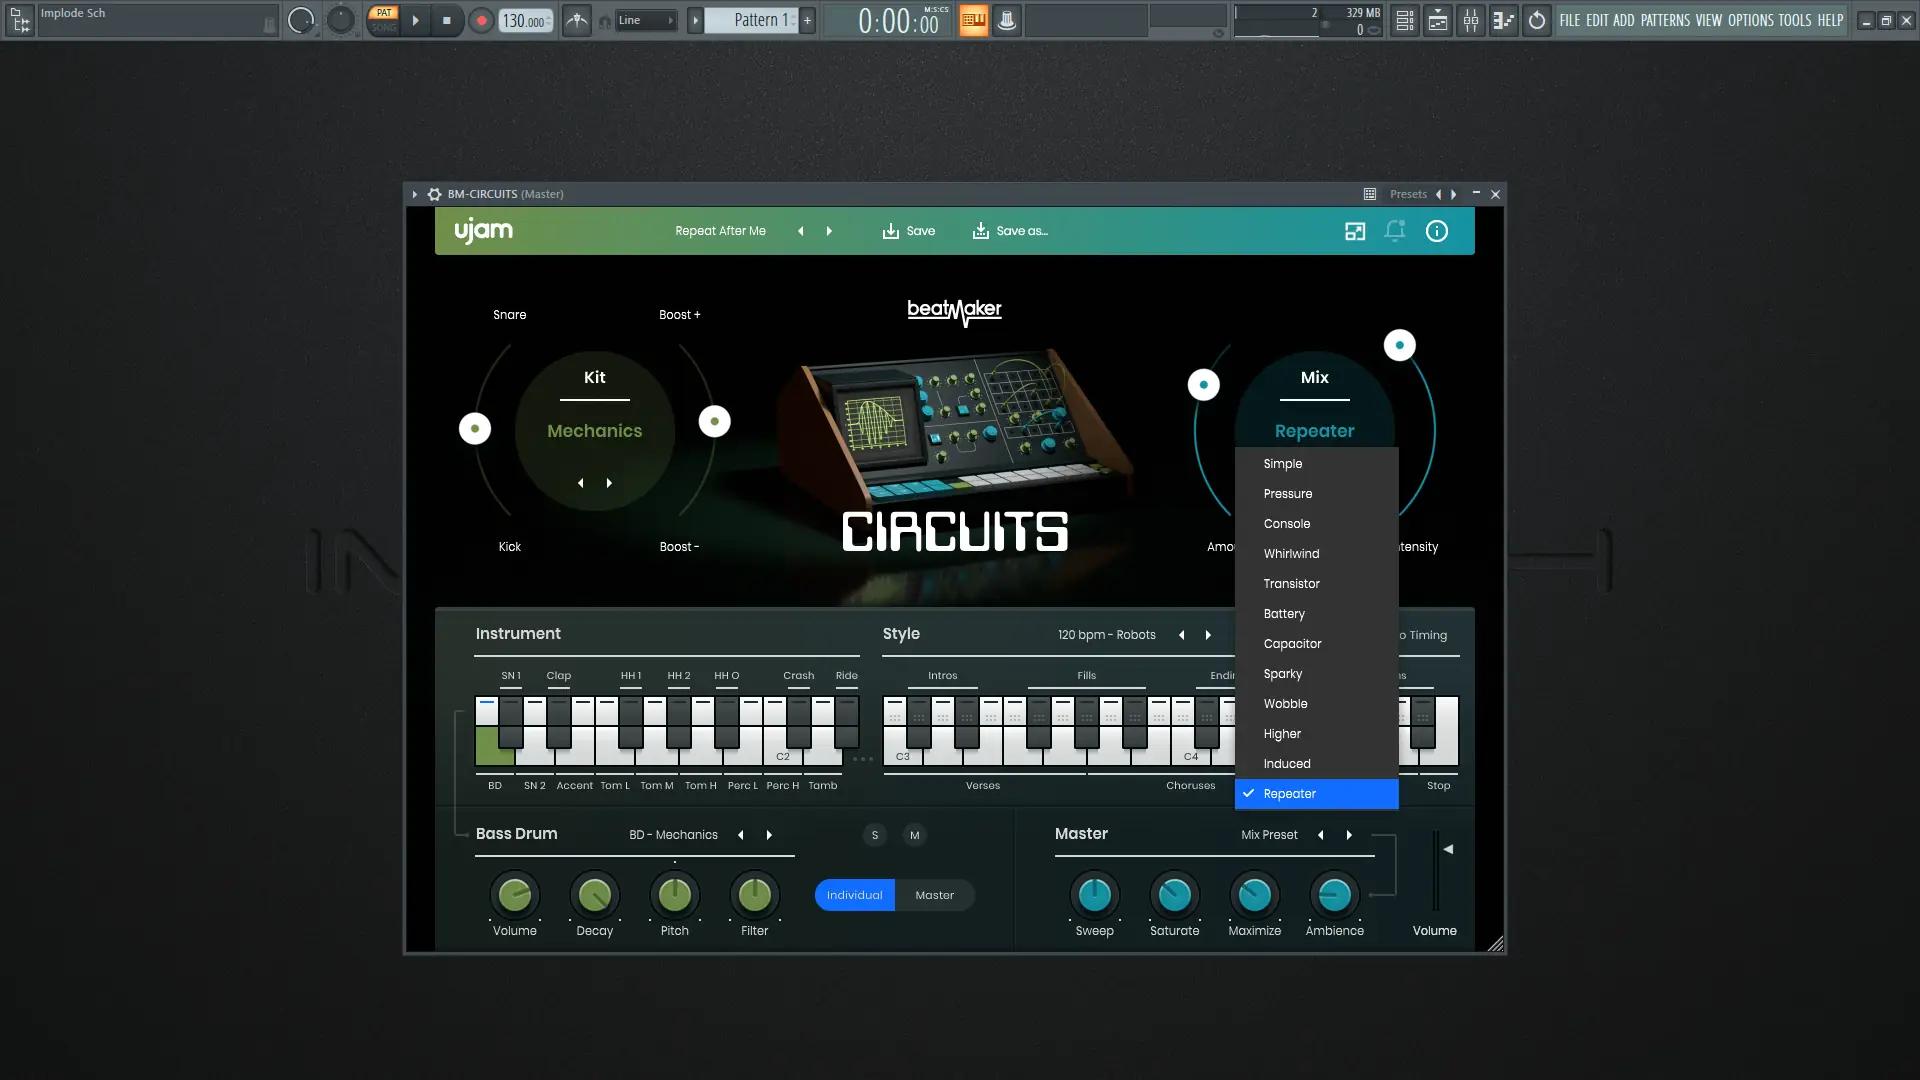The height and width of the screenshot is (1080, 1920).
Task: Select next Kit with right arrow
Action: (x=609, y=483)
